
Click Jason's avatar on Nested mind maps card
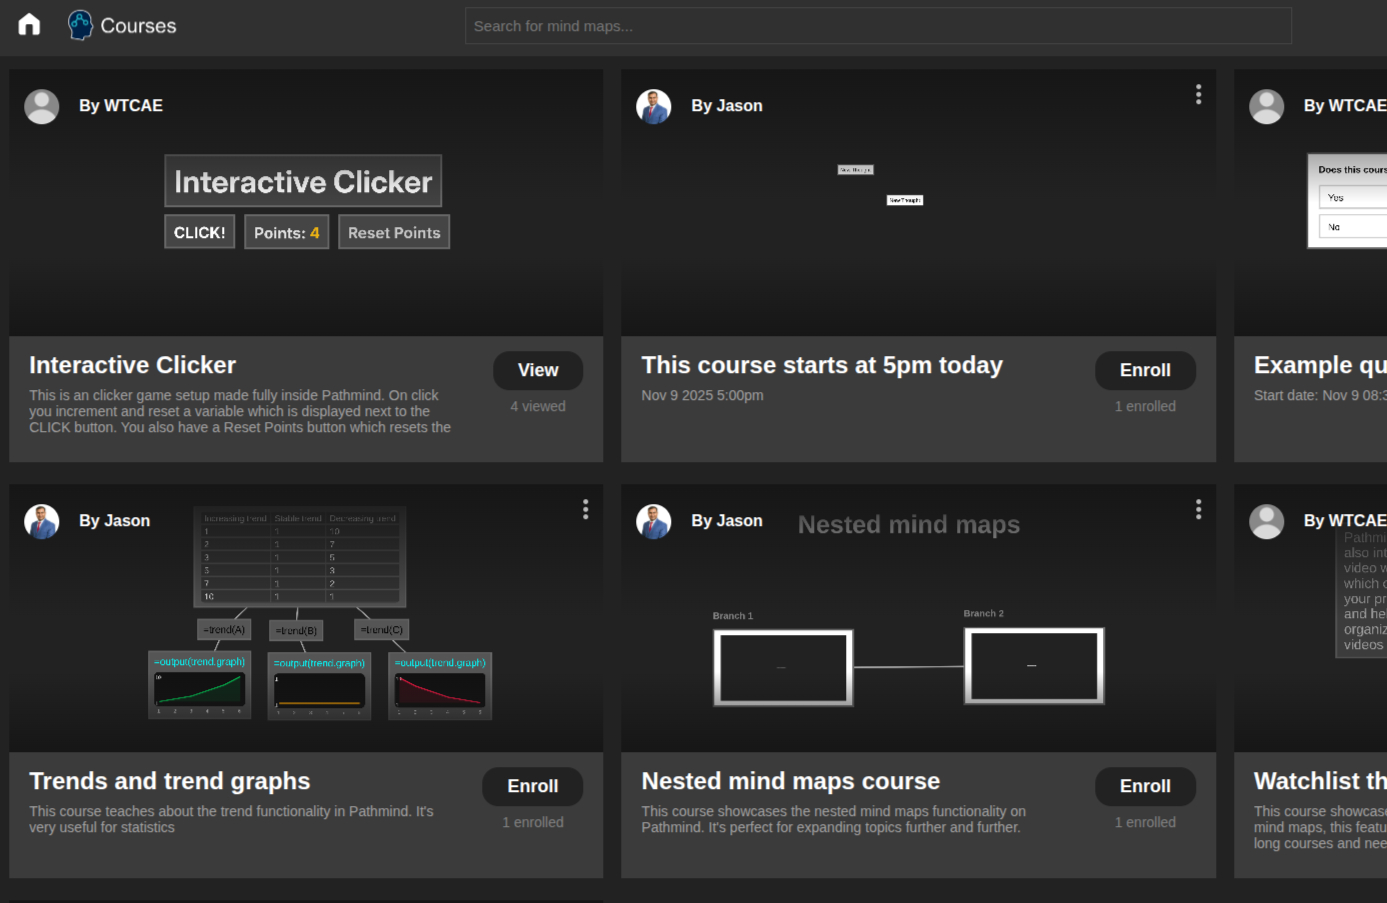[654, 521]
